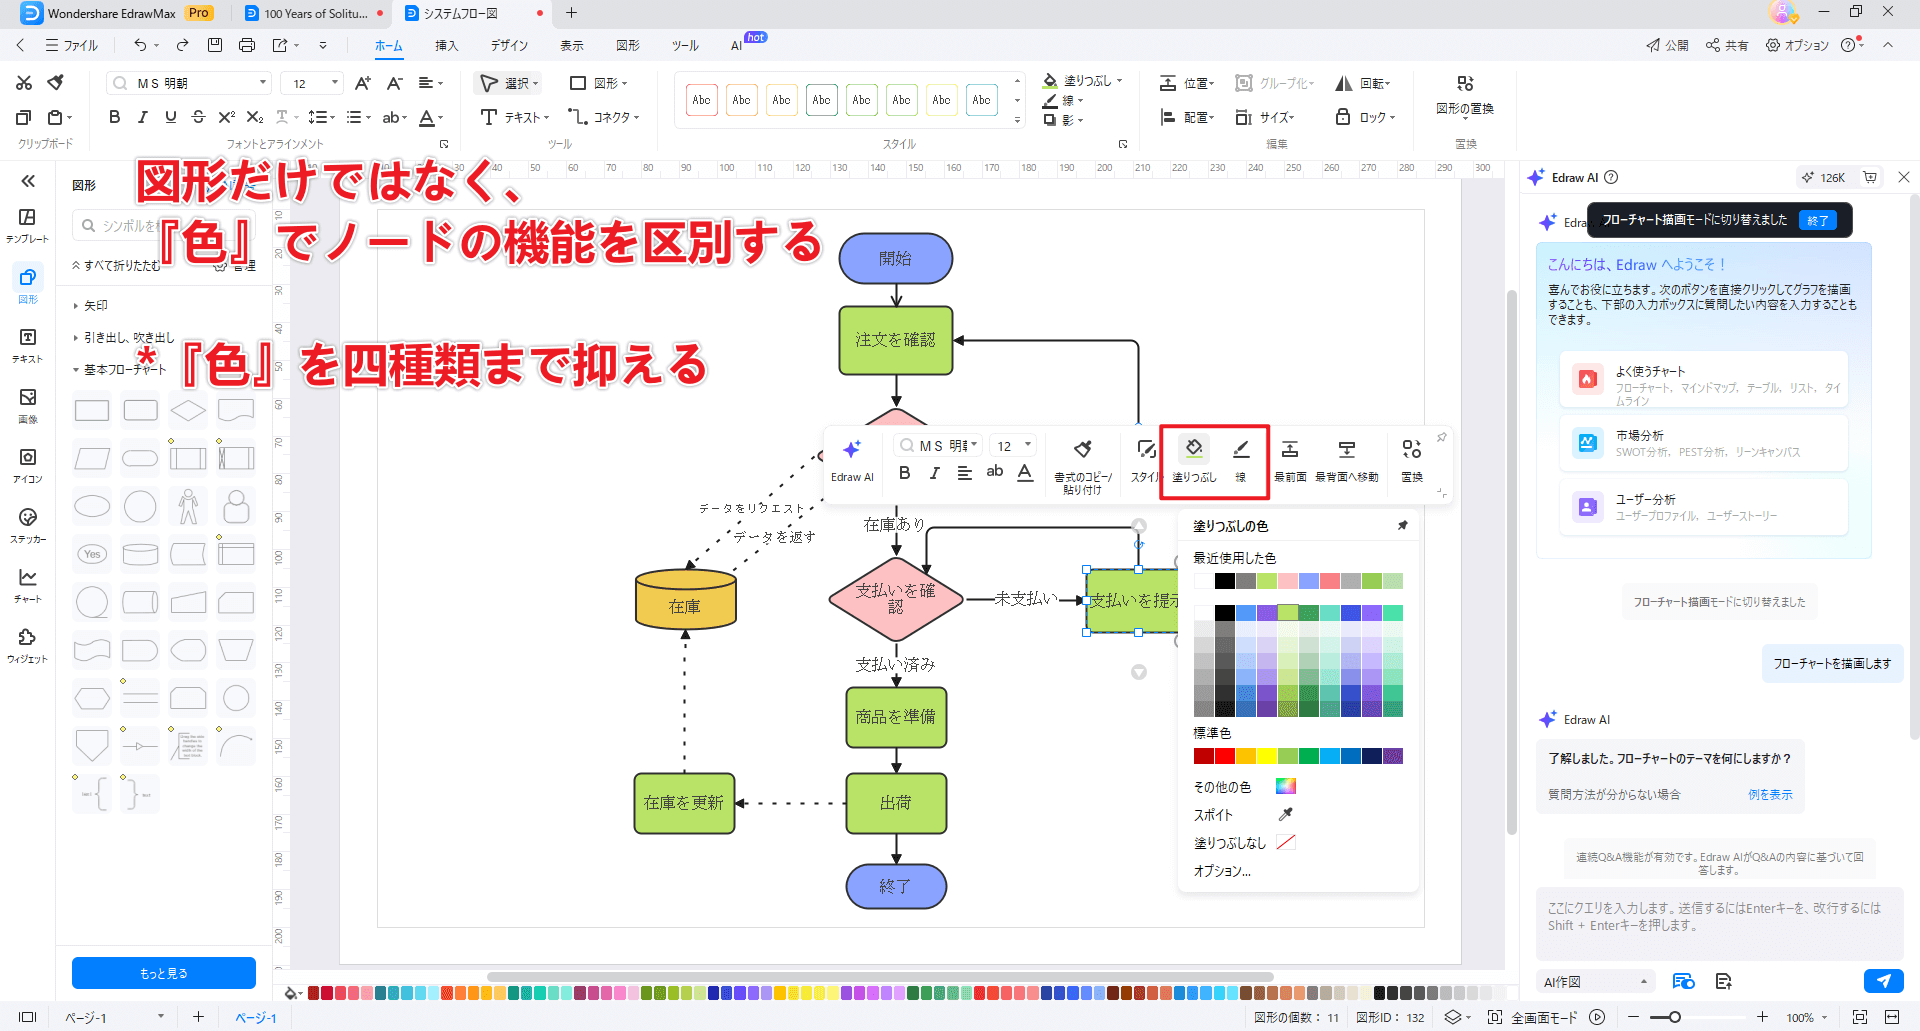
Task: Open the 回転 rotate dropdown
Action: [x=1363, y=83]
